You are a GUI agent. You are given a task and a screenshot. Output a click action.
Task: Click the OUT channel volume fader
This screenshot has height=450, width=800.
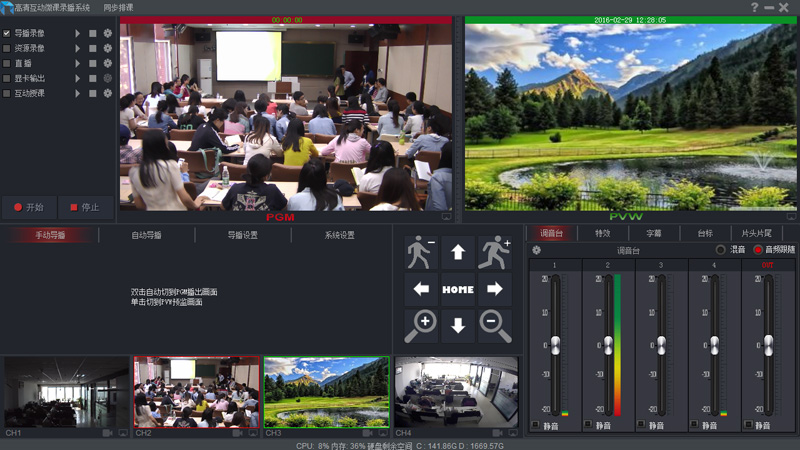tap(768, 342)
